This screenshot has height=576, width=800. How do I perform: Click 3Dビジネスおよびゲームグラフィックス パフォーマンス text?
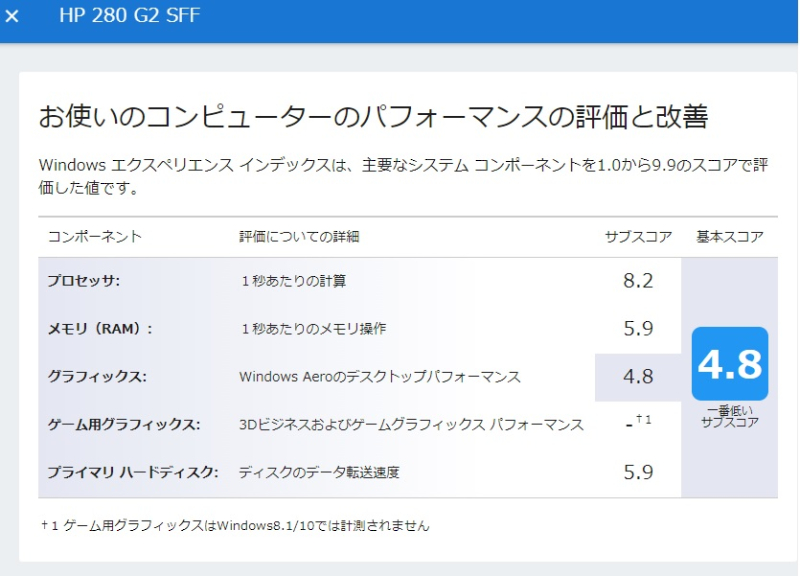pos(411,424)
